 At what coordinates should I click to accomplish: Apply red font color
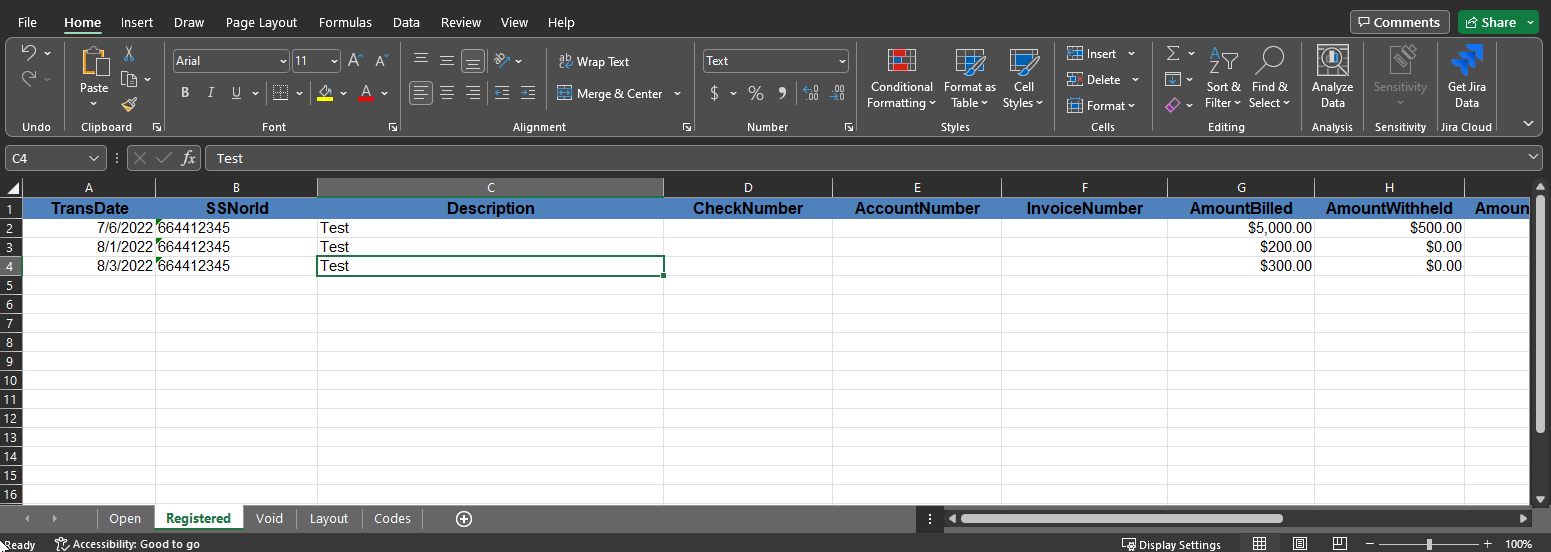tap(366, 93)
